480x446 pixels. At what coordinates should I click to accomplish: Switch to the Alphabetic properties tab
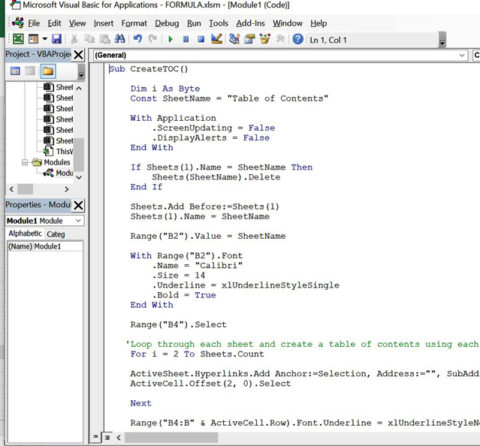25,234
